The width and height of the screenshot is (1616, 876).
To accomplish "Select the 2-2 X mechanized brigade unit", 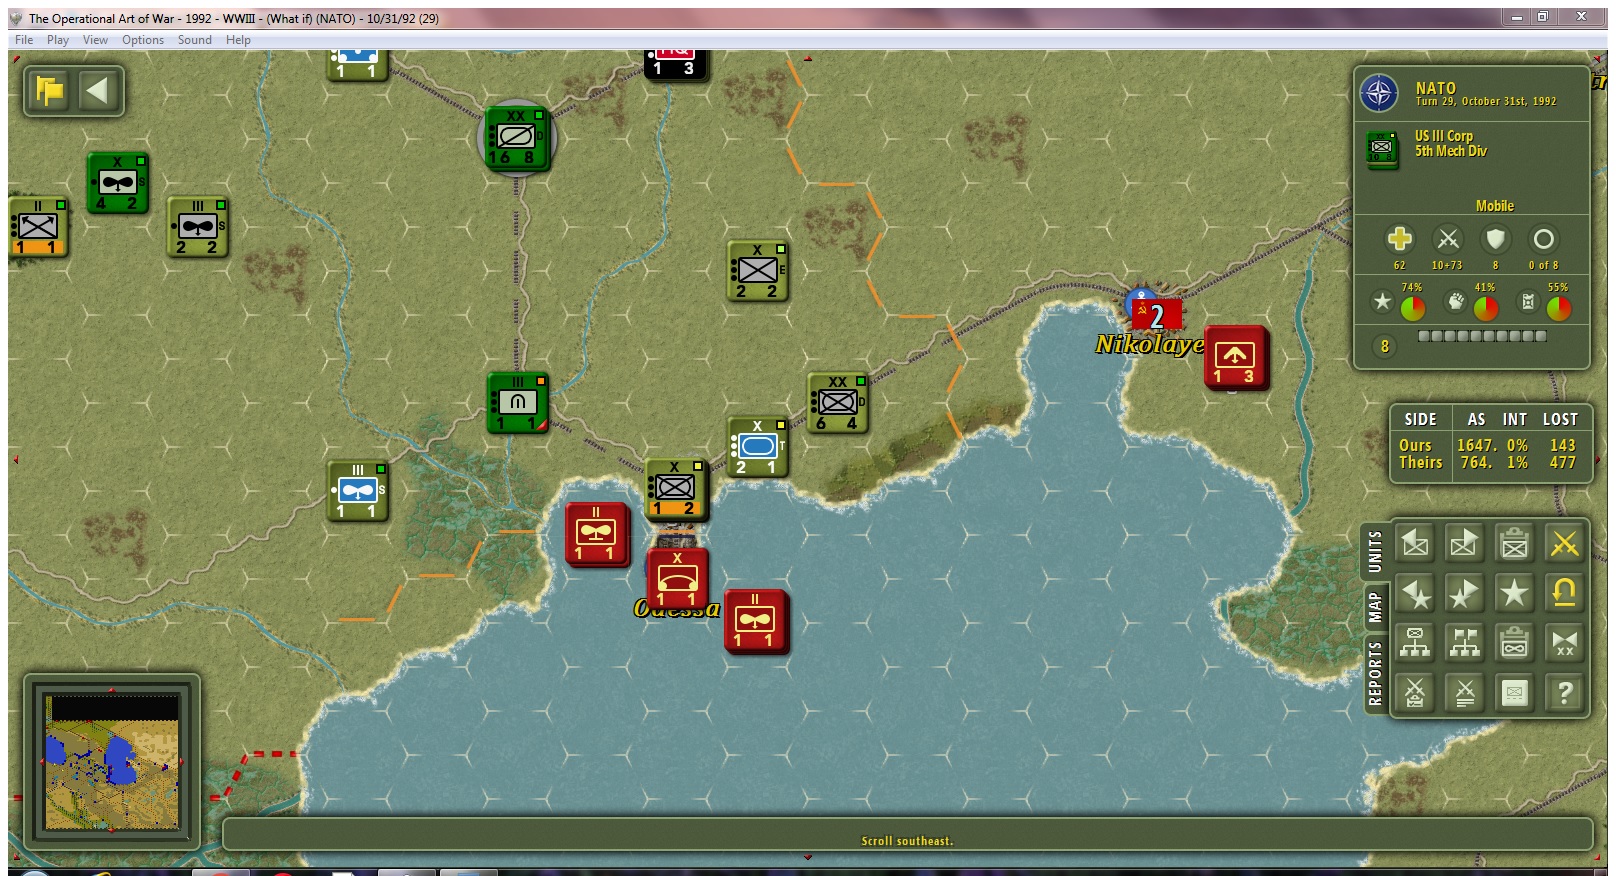I will [x=757, y=271].
